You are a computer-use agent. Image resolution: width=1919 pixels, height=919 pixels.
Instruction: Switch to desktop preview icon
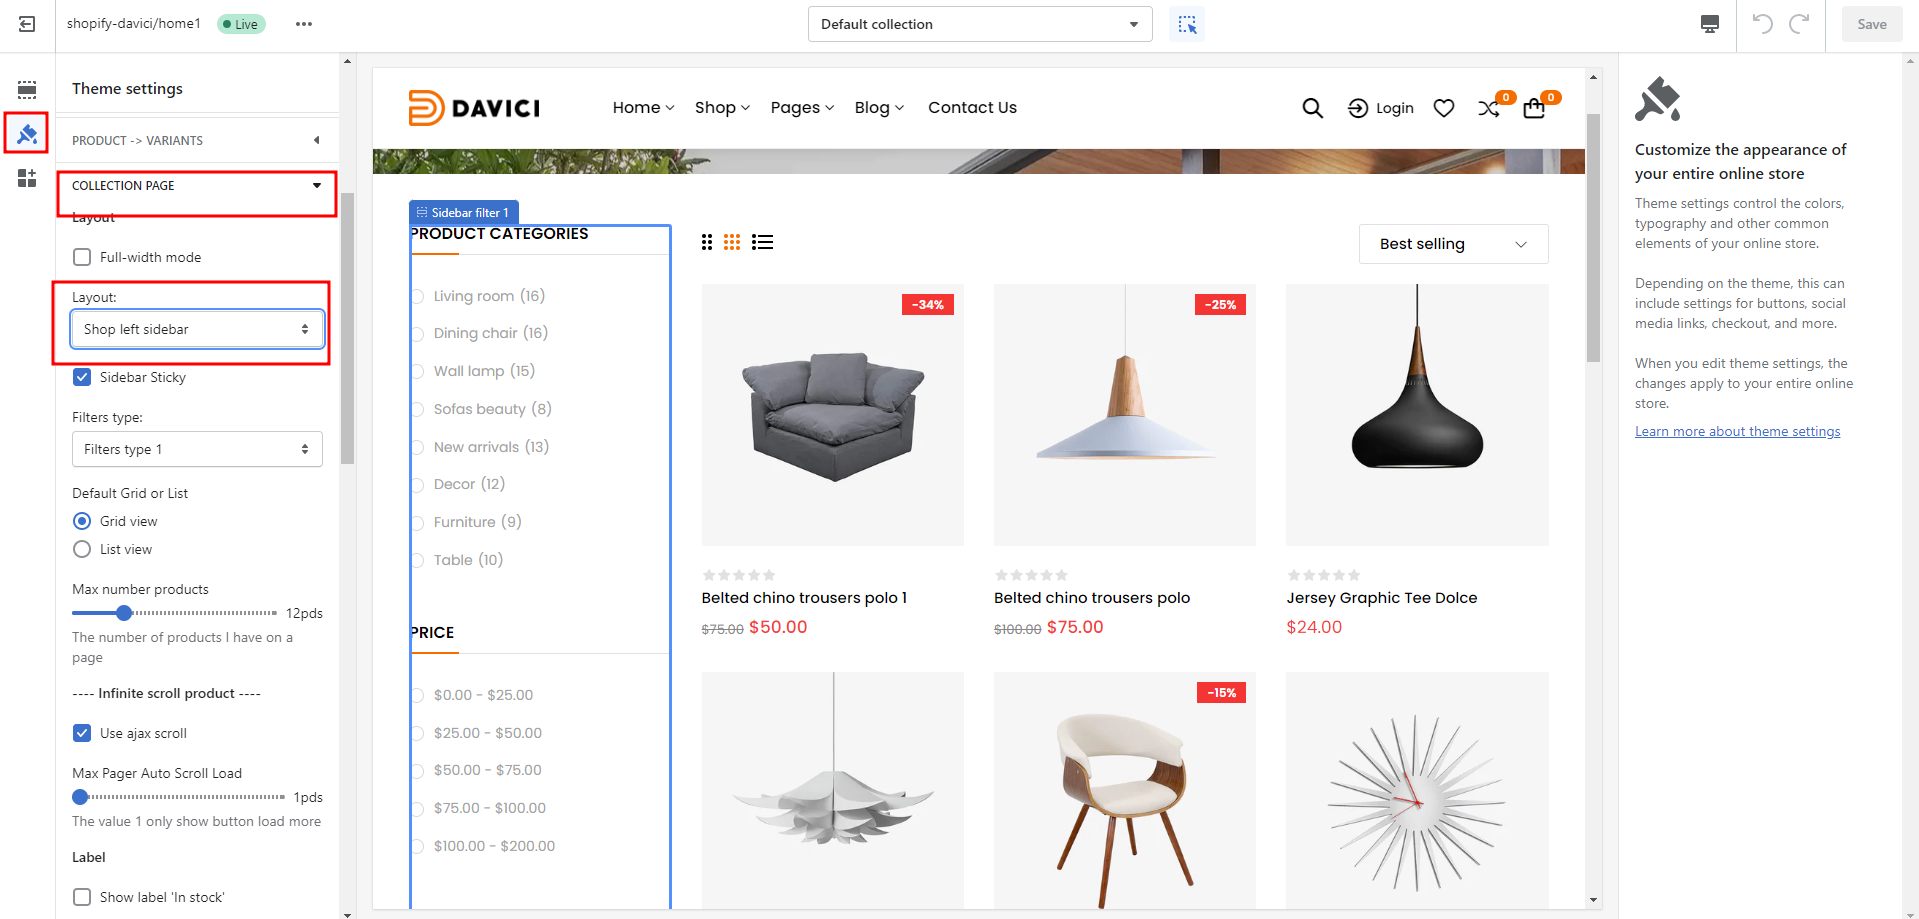[1710, 24]
